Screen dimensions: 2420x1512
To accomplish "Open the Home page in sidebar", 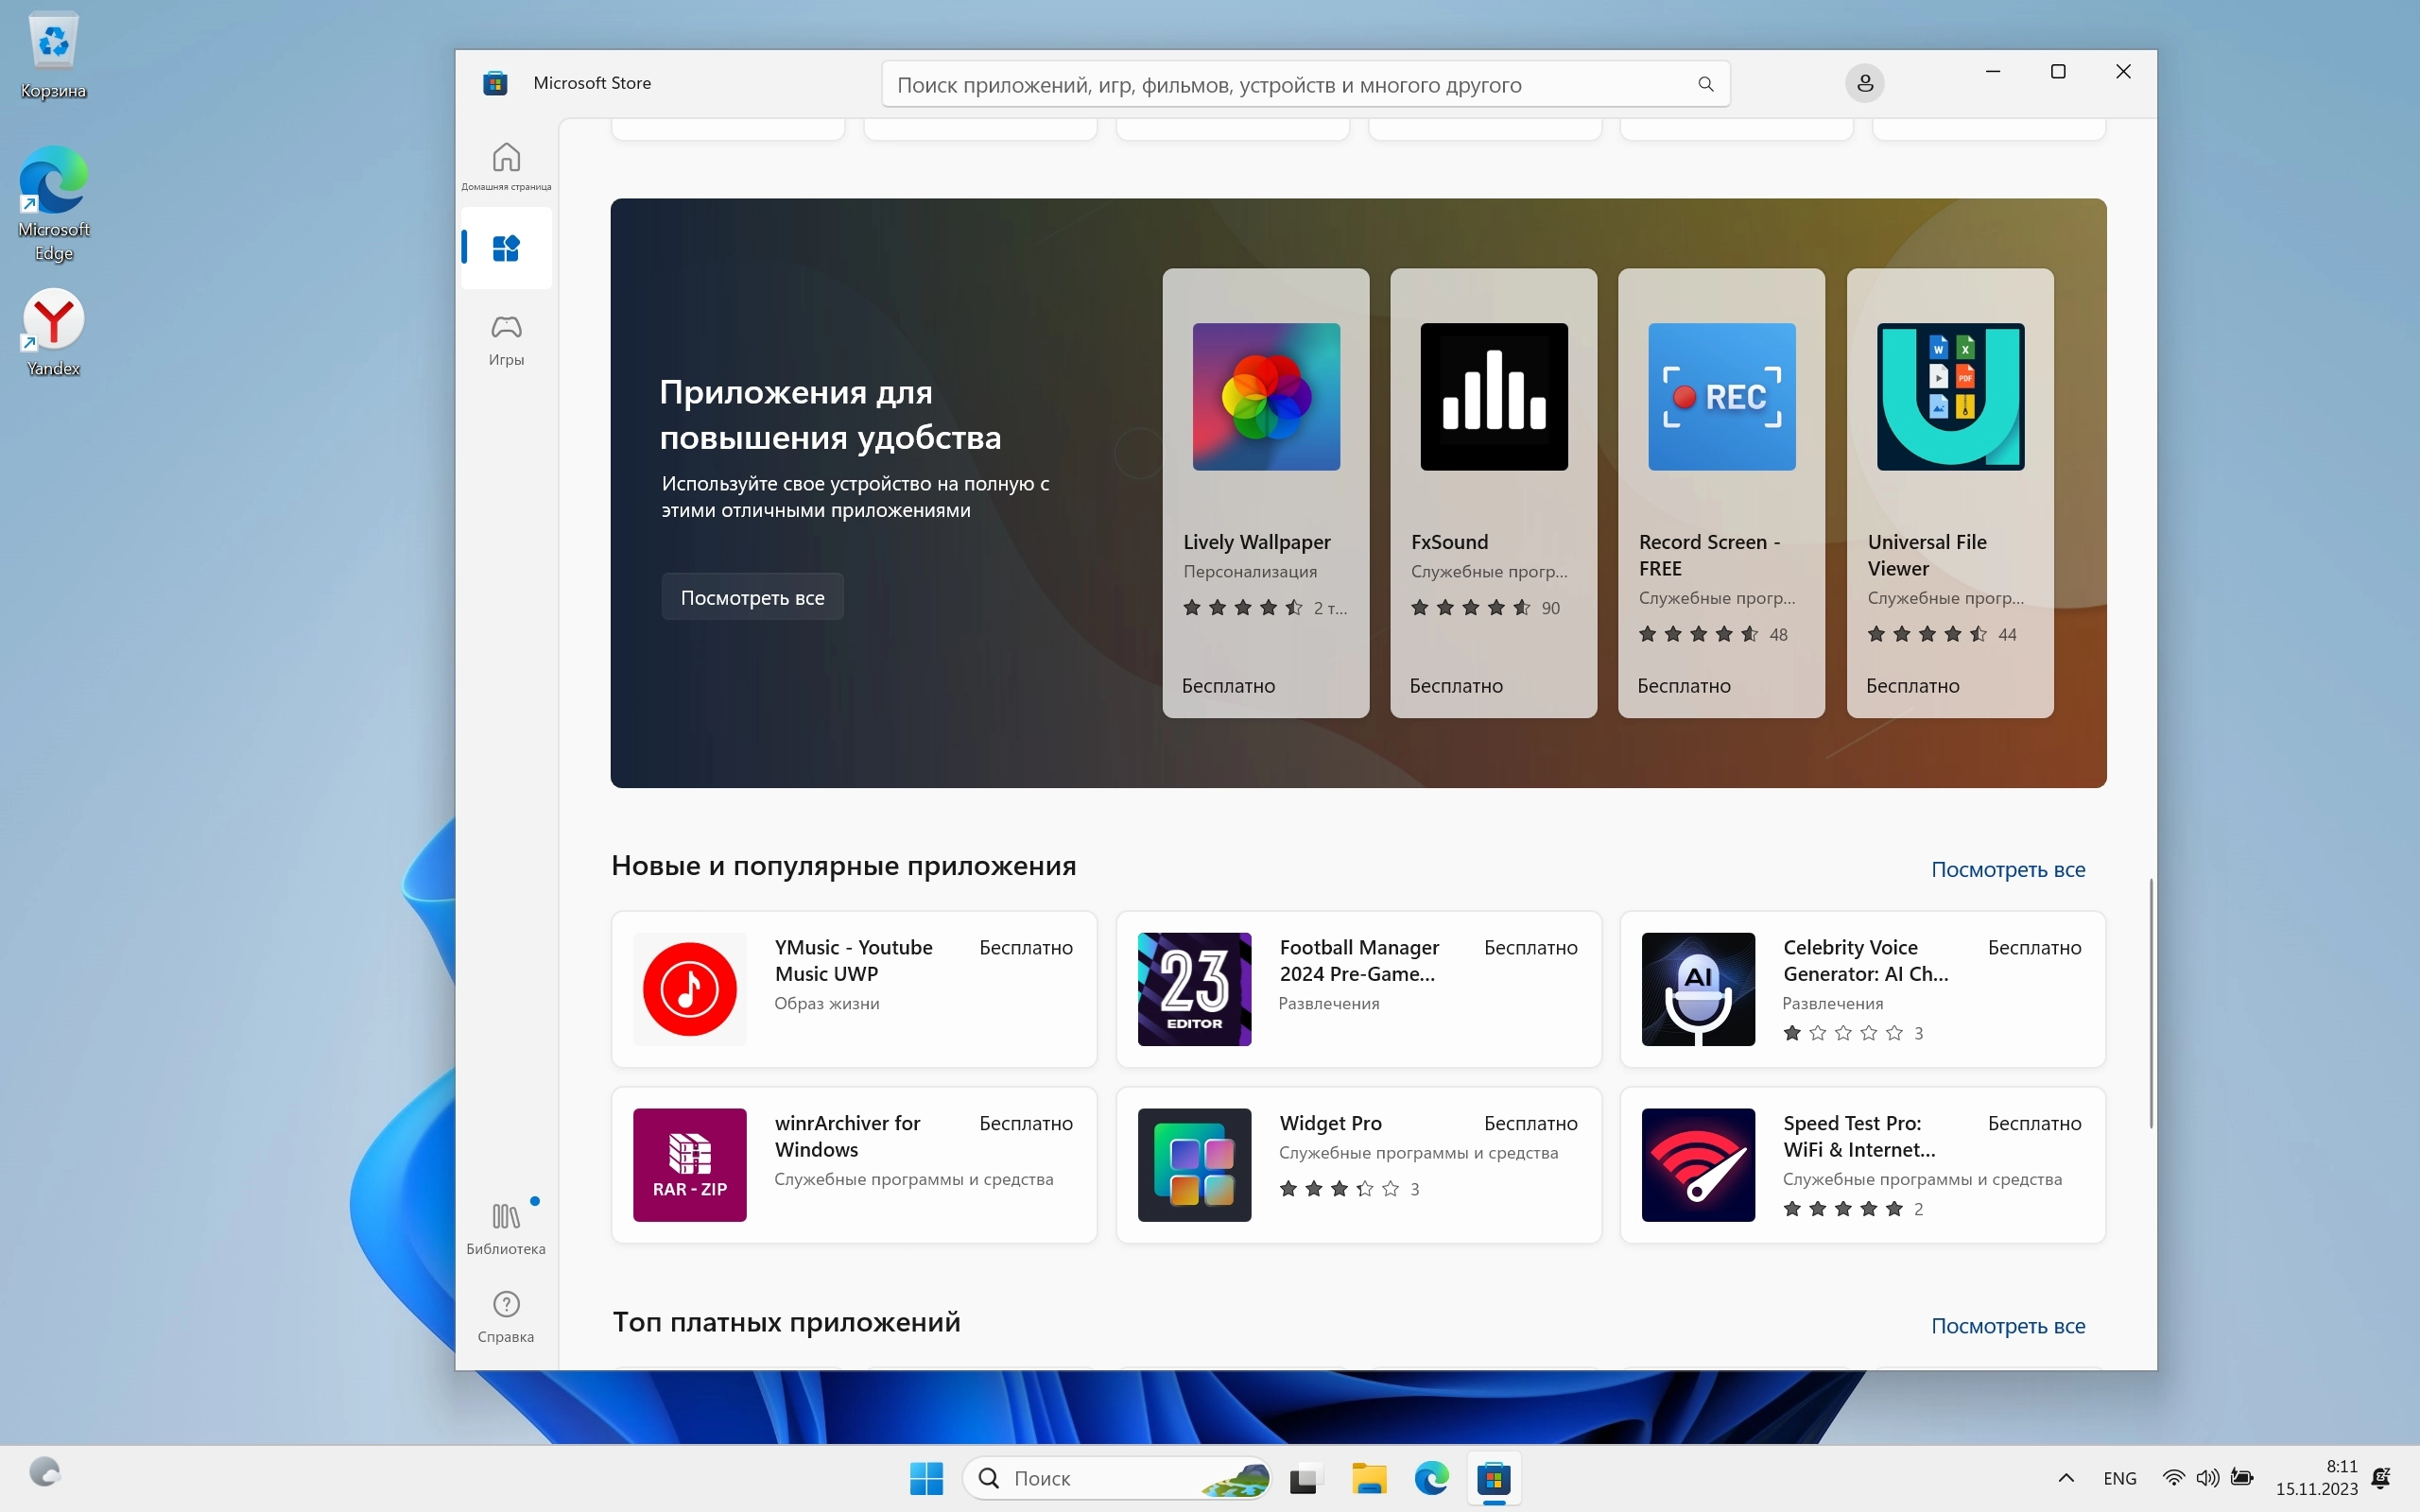I will (x=506, y=165).
